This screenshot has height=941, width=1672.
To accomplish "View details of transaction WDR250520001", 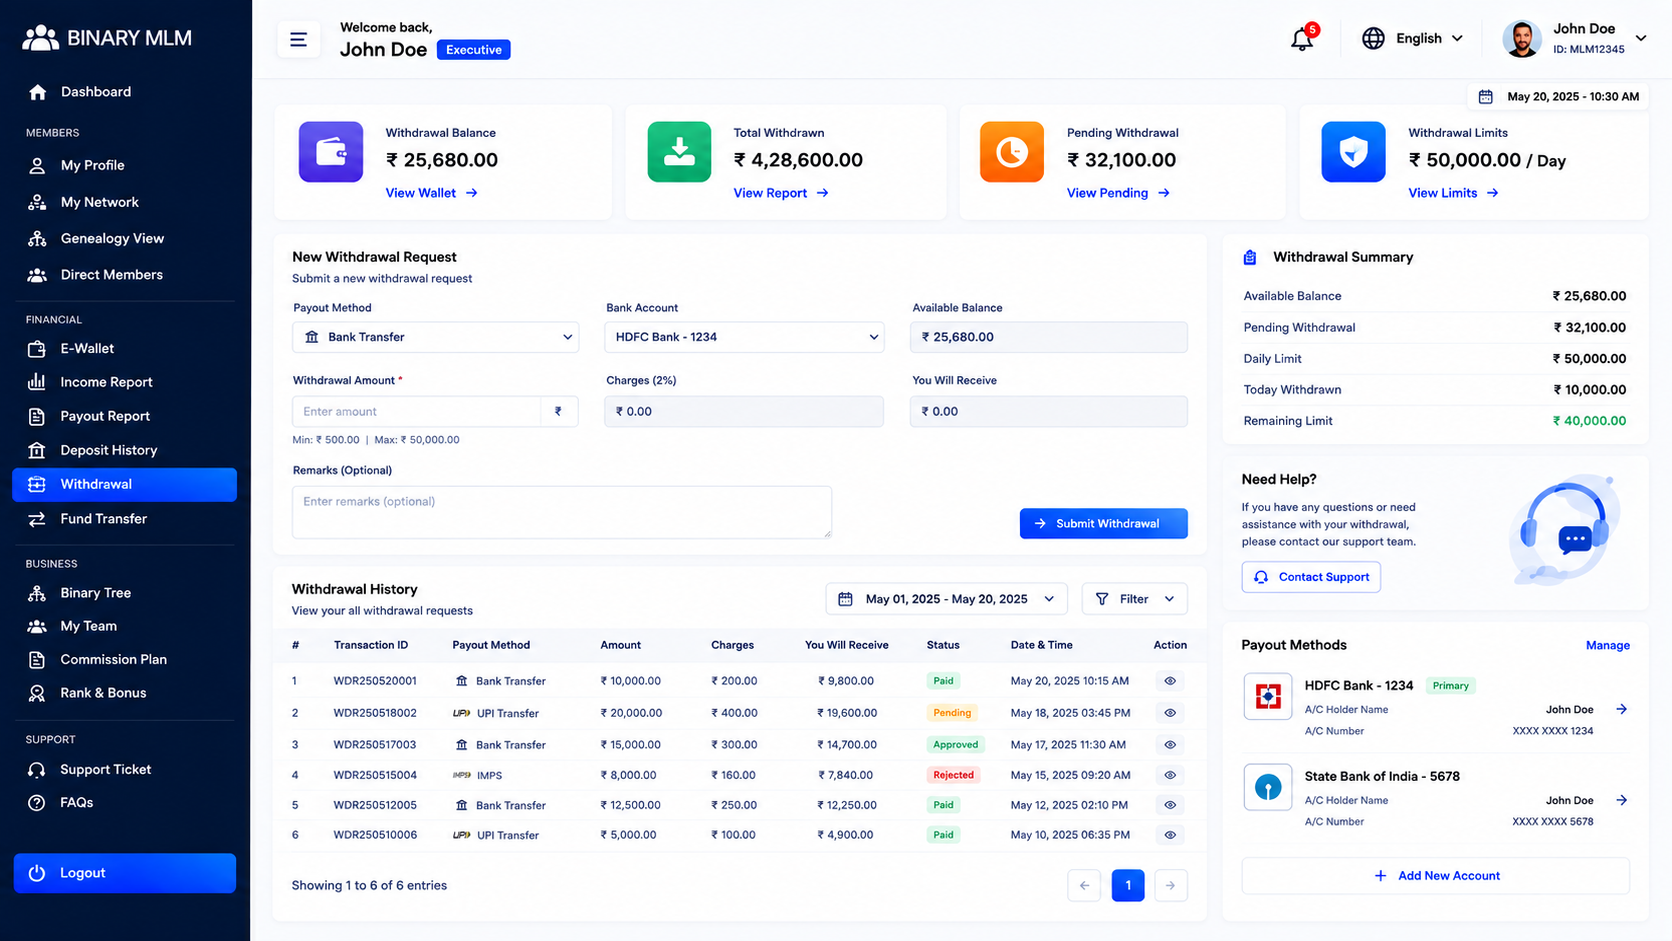I will coord(1170,681).
